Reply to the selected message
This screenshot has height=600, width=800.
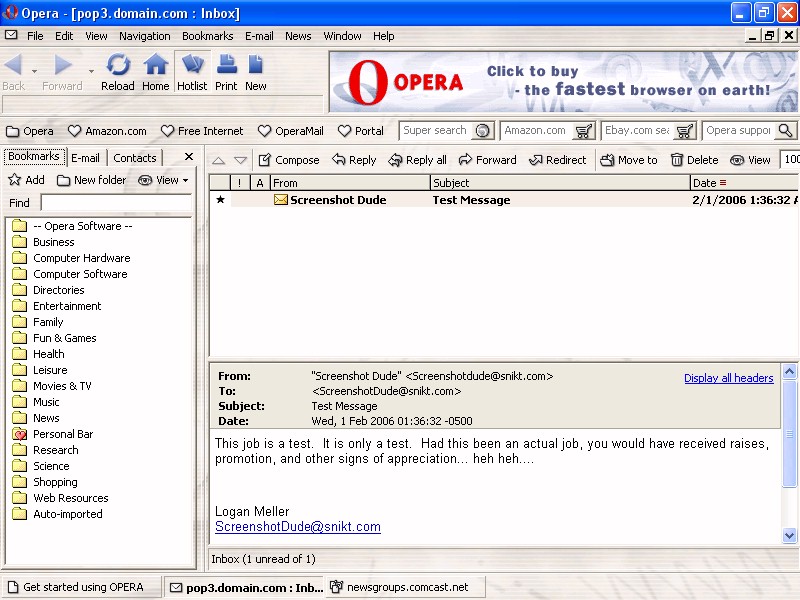pos(354,160)
